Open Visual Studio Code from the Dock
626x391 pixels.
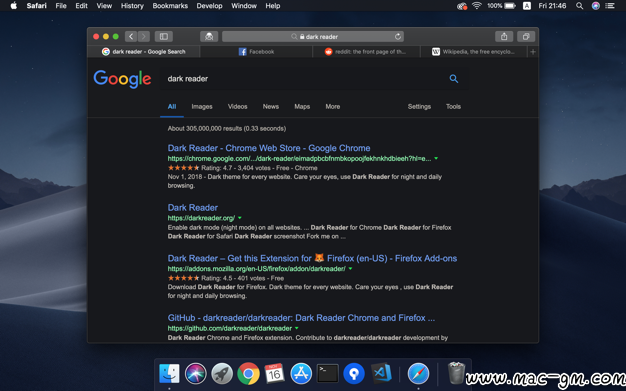pyautogui.click(x=381, y=373)
